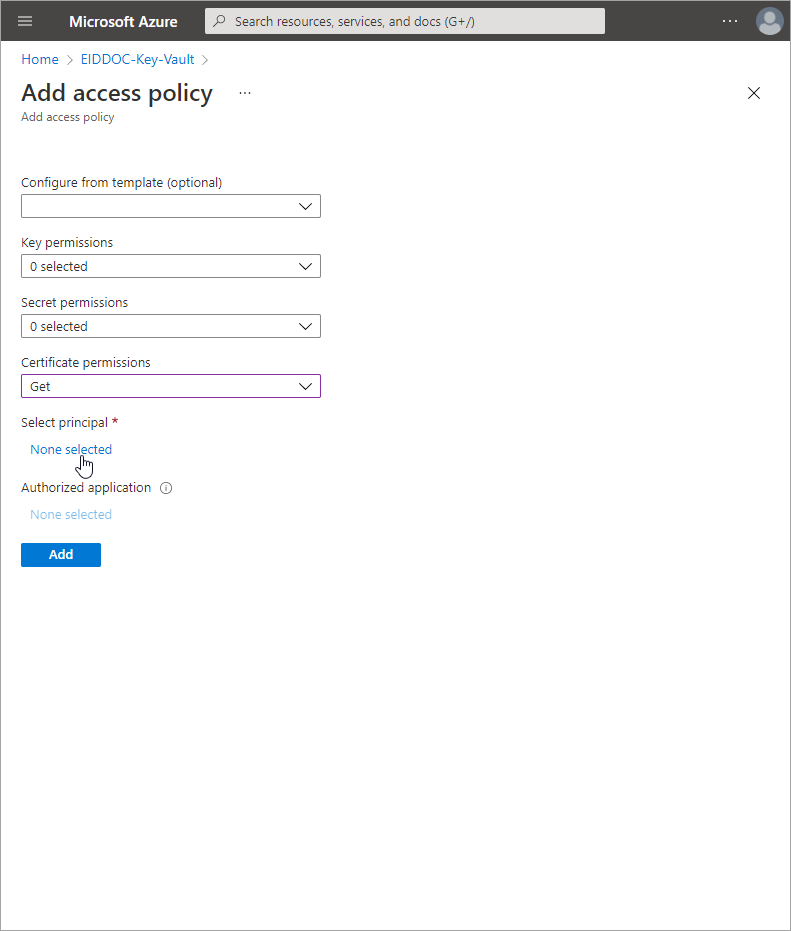791x931 pixels.
Task: Focus the Search resources, services, and docs box
Action: [410, 21]
